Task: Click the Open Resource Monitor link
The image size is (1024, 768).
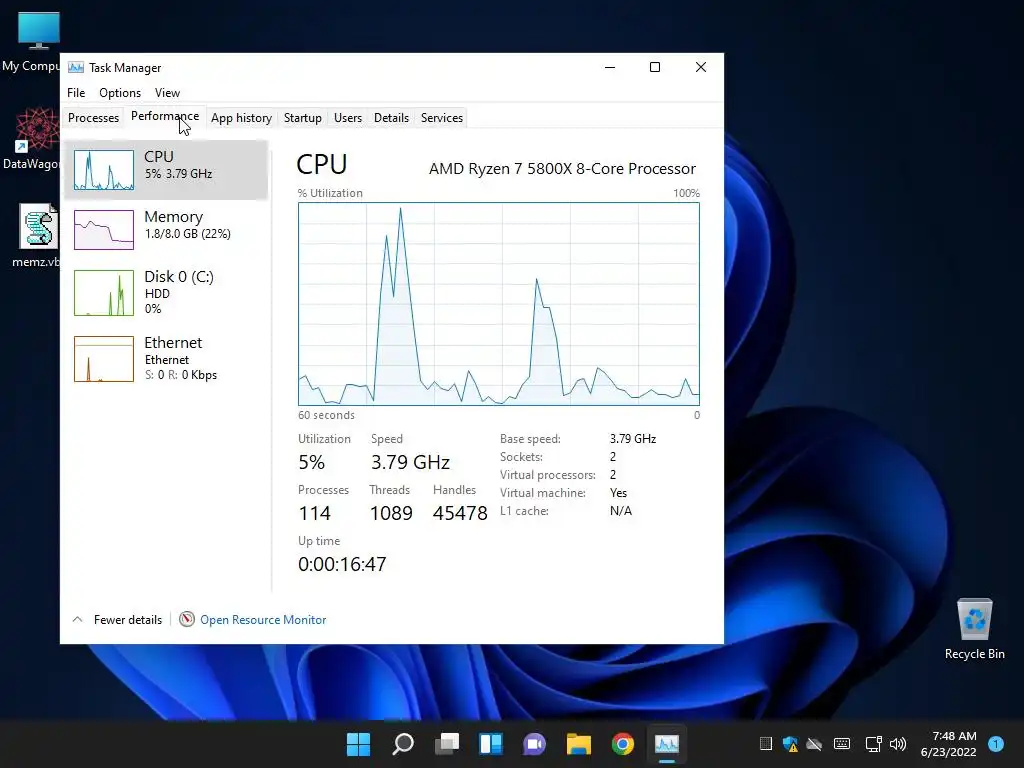Action: click(x=263, y=620)
